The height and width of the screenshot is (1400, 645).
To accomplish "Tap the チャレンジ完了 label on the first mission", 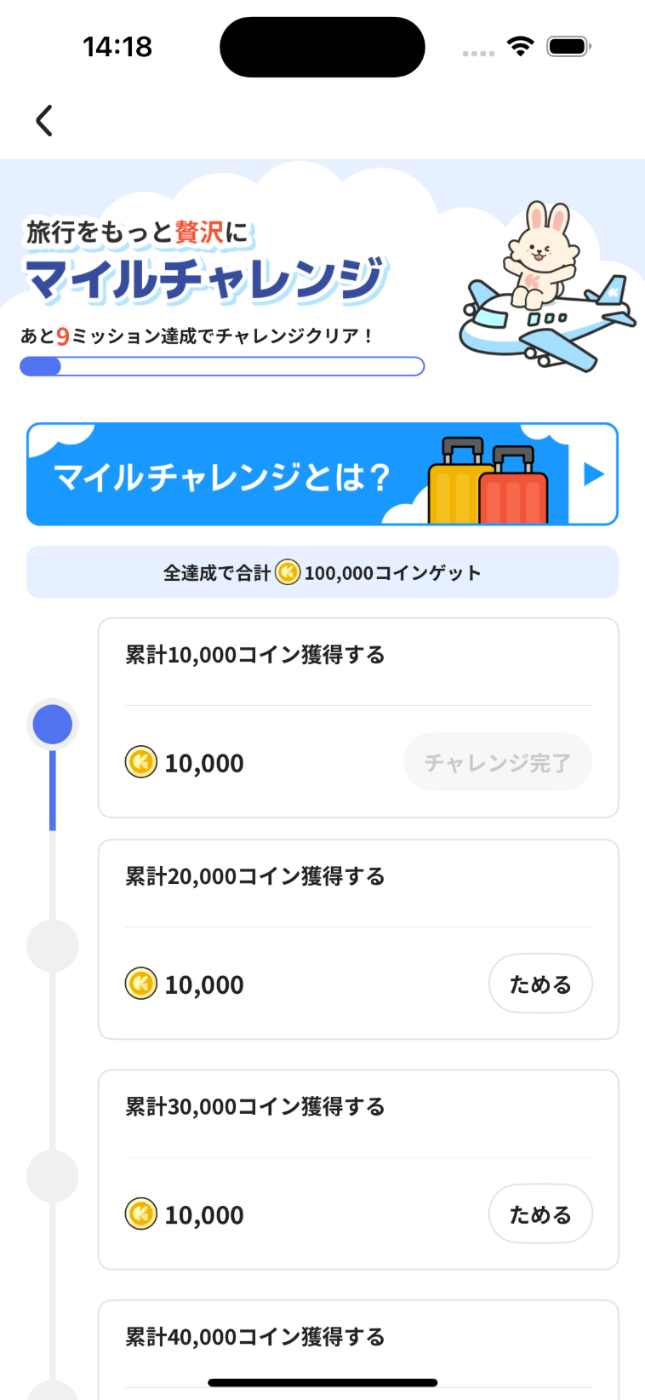I will pyautogui.click(x=497, y=762).
